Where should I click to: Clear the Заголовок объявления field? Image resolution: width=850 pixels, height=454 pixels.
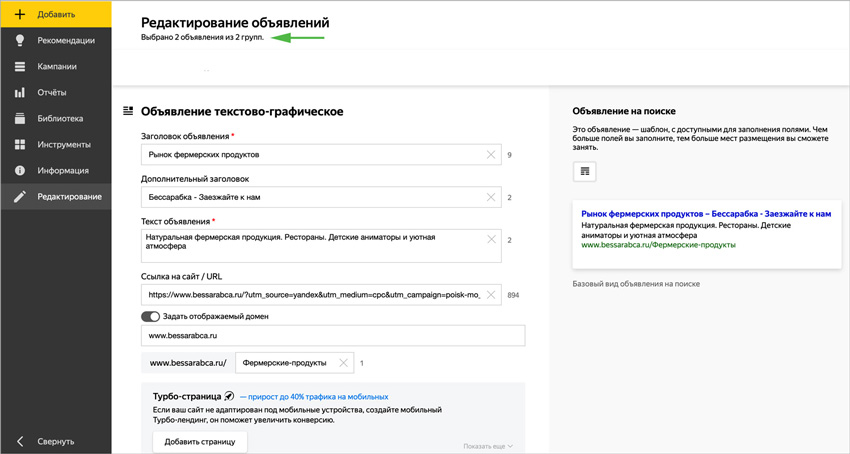click(491, 155)
